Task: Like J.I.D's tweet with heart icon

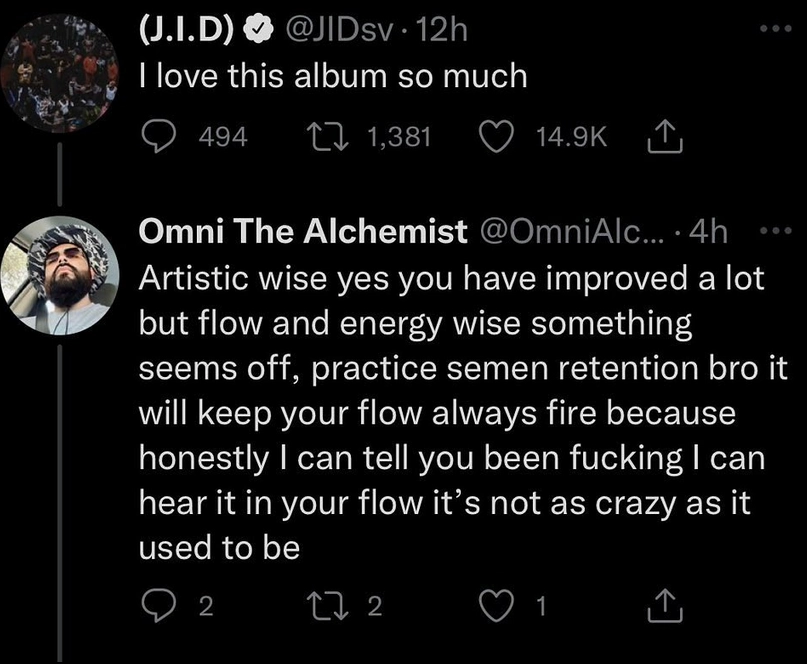Action: (497, 136)
